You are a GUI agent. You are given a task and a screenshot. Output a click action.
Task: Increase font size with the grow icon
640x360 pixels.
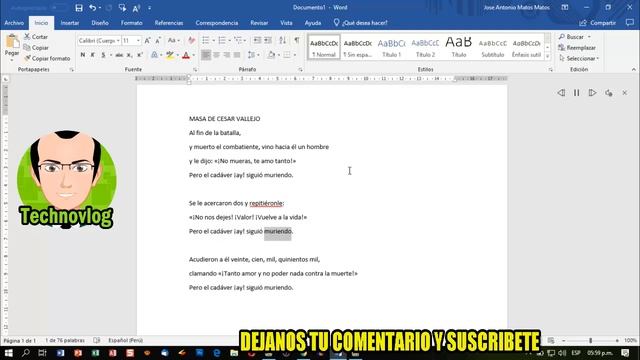point(147,40)
